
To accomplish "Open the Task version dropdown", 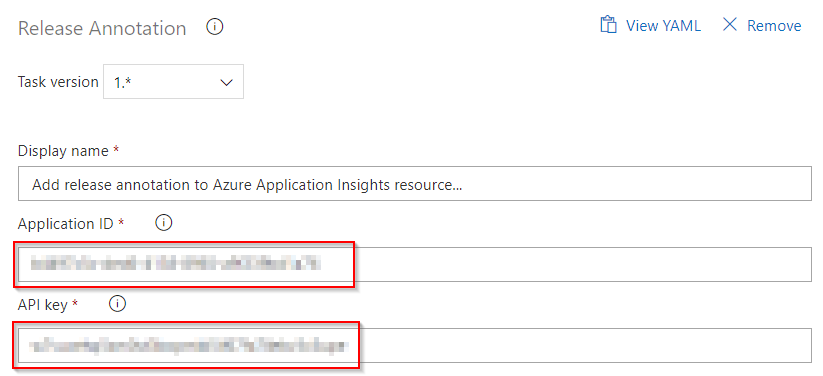I will tap(173, 82).
